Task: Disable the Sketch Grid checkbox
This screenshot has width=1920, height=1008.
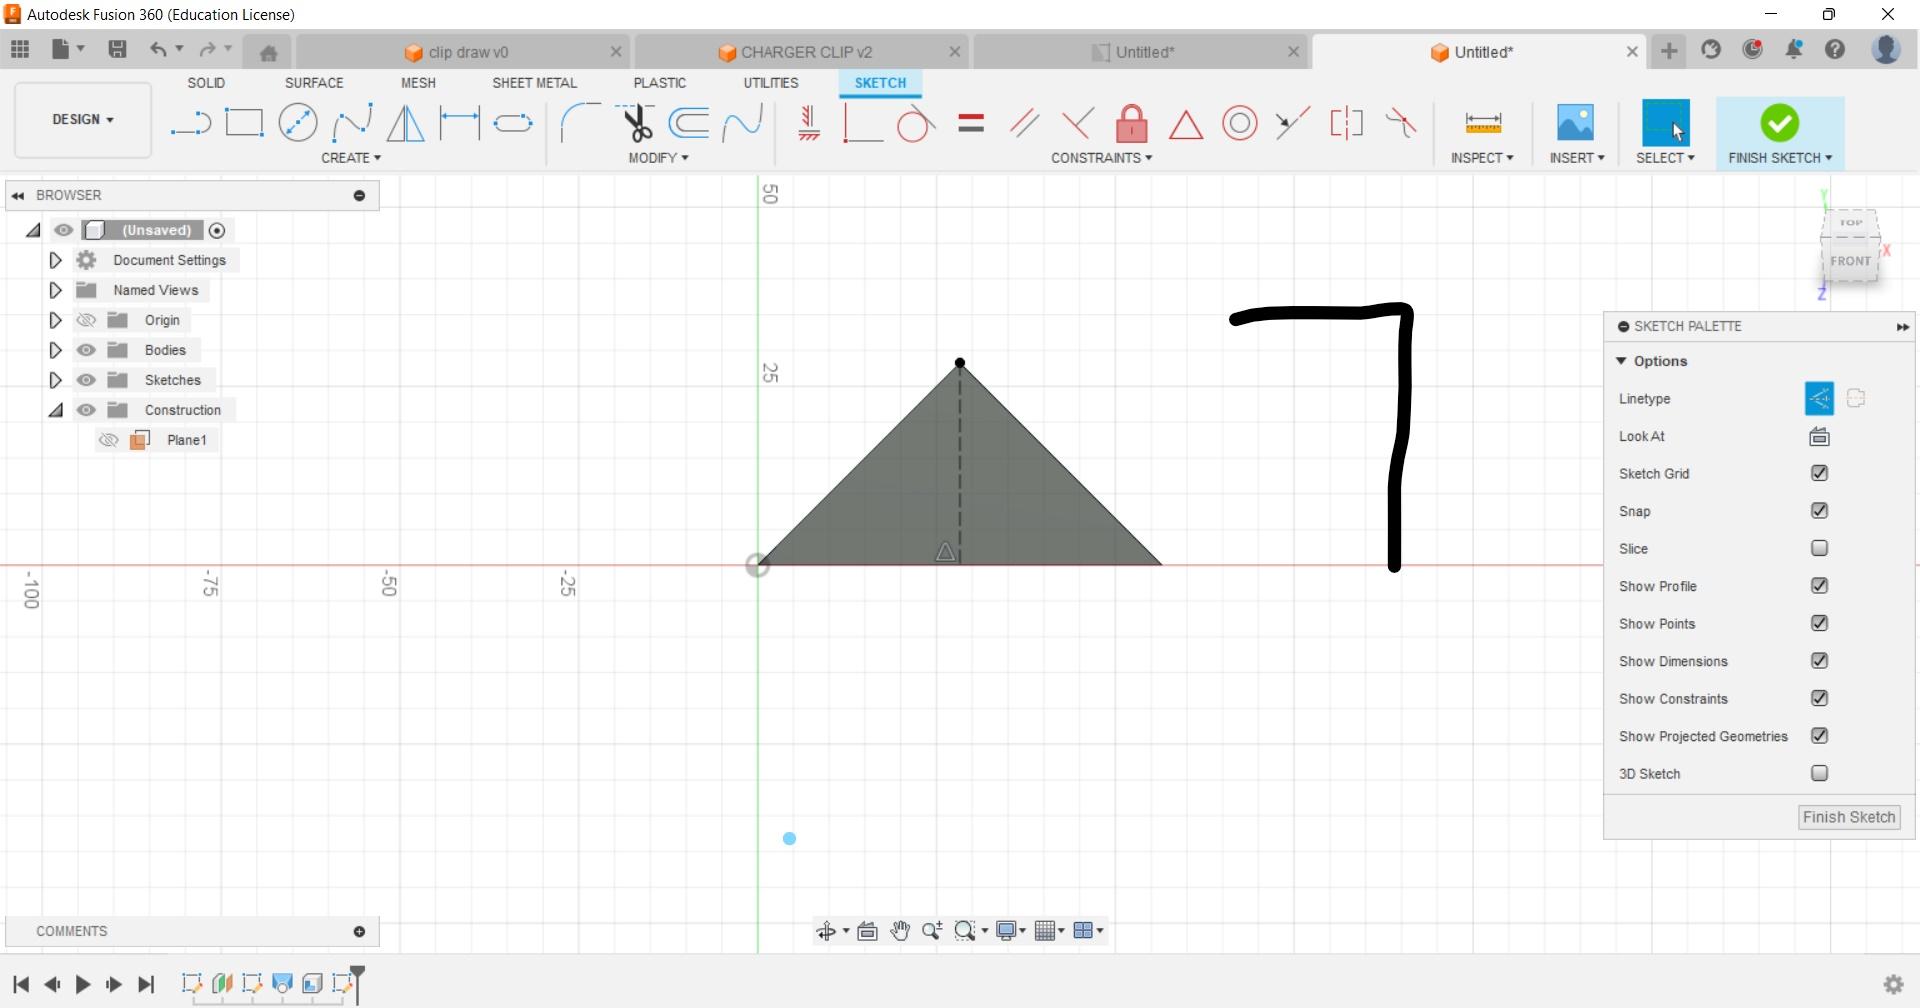Action: (1820, 473)
